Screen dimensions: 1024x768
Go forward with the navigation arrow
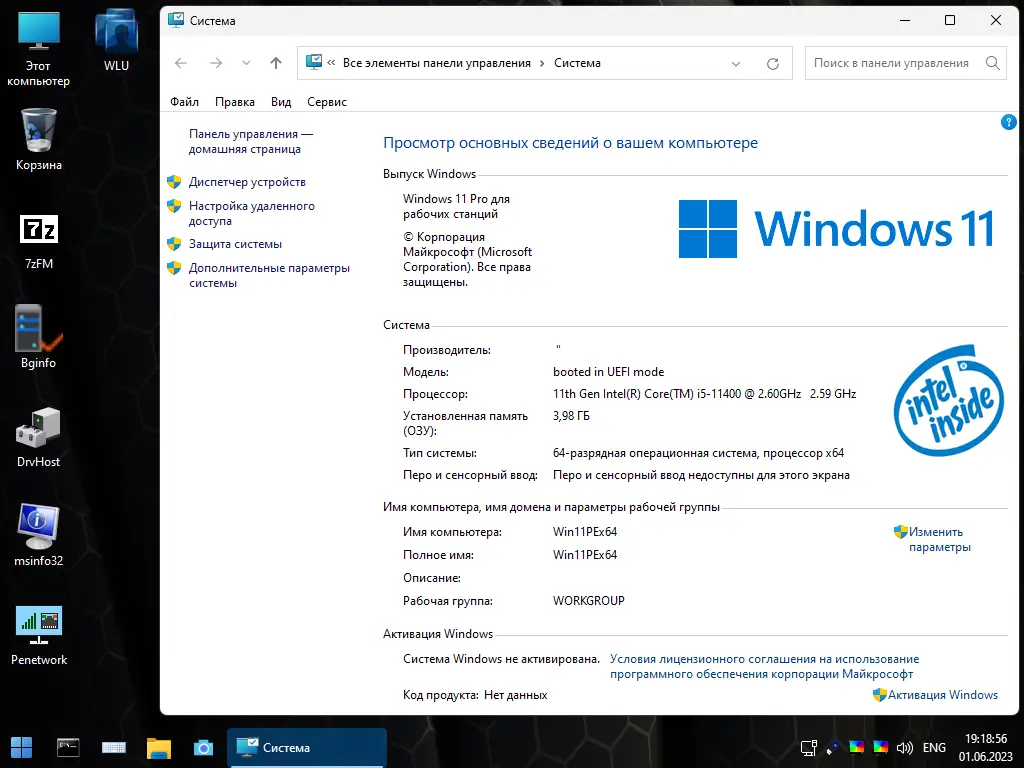point(216,63)
